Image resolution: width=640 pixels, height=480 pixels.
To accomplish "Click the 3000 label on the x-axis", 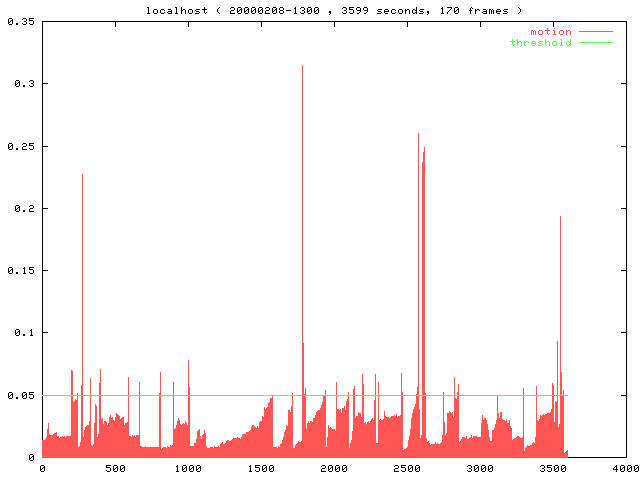I will [x=480, y=468].
